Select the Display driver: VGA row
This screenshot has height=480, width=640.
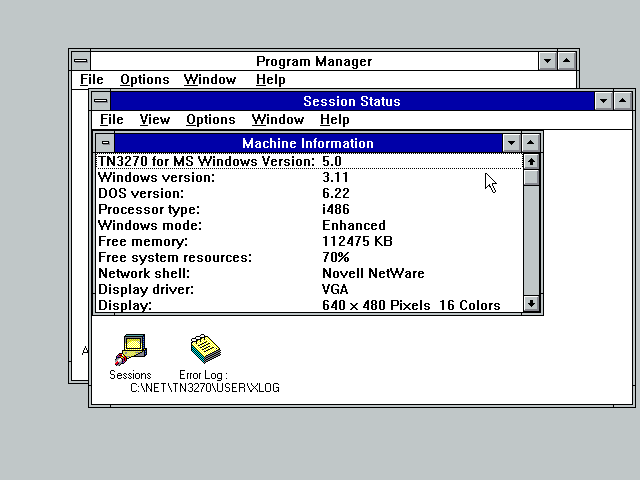coord(309,289)
